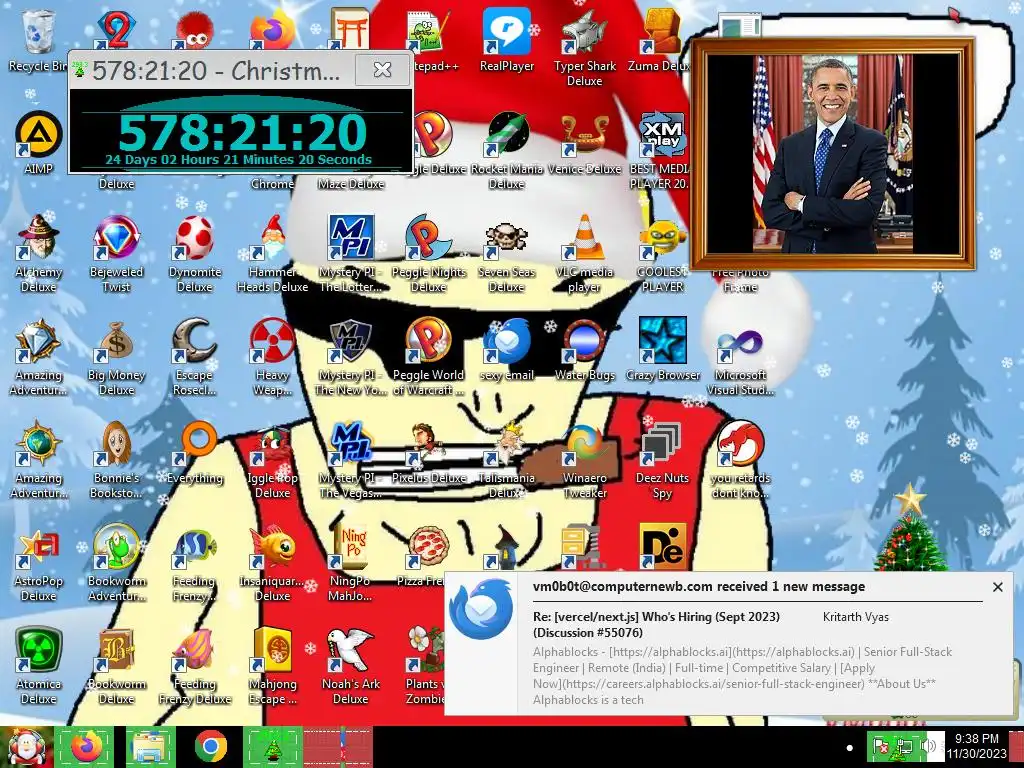Launch Typer Shark Deluxe
Image resolution: width=1024 pixels, height=768 pixels.
pyautogui.click(x=584, y=48)
